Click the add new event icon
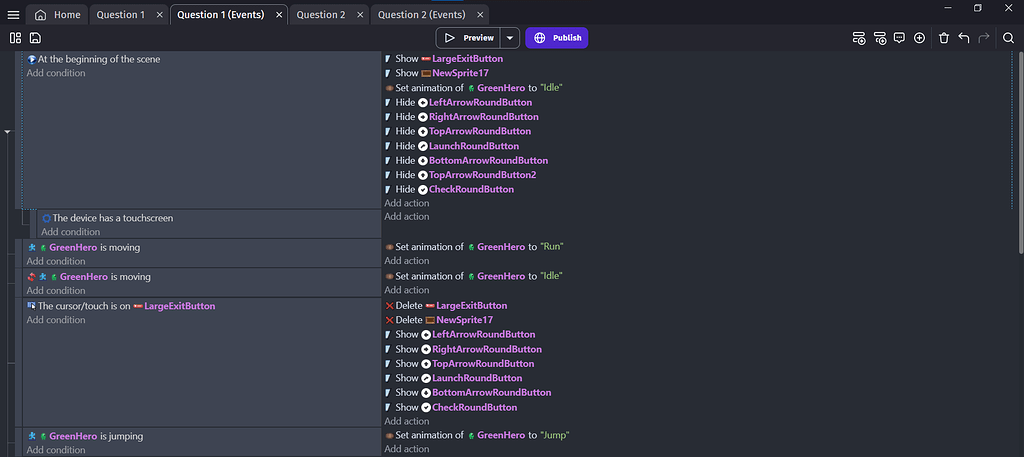The height and width of the screenshot is (457, 1024). tap(858, 38)
